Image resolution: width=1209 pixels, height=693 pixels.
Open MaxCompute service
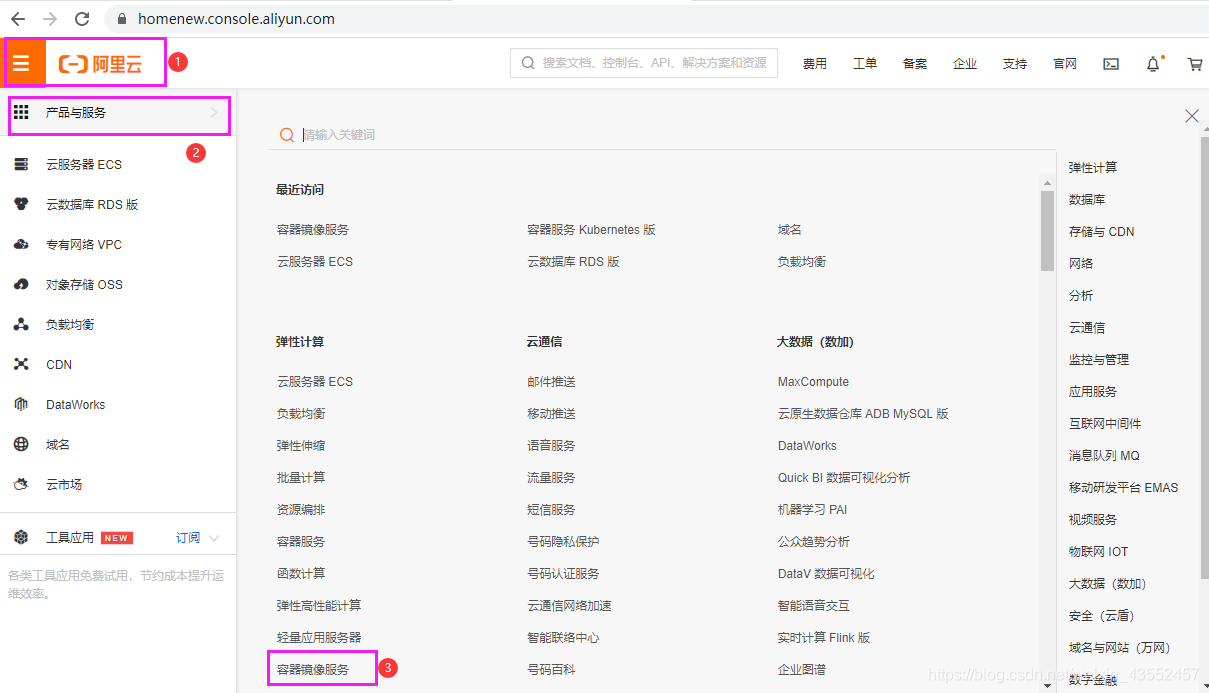pos(813,382)
